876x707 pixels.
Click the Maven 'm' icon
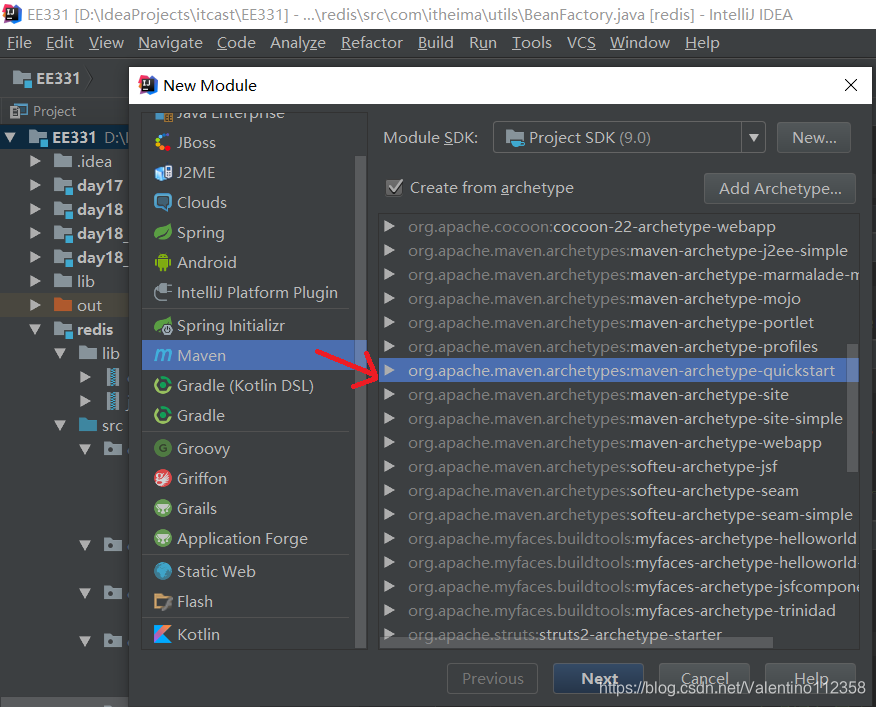click(x=163, y=355)
